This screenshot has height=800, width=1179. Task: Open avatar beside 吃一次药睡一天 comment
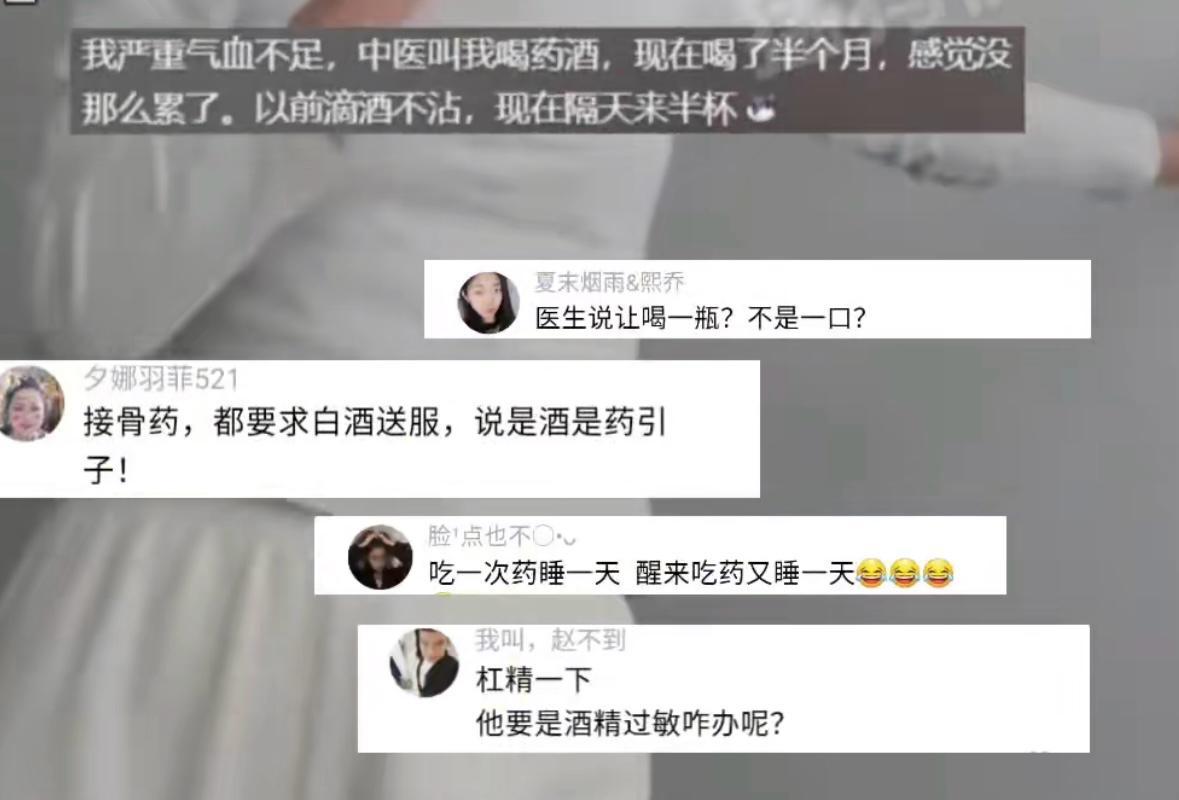pyautogui.click(x=380, y=557)
